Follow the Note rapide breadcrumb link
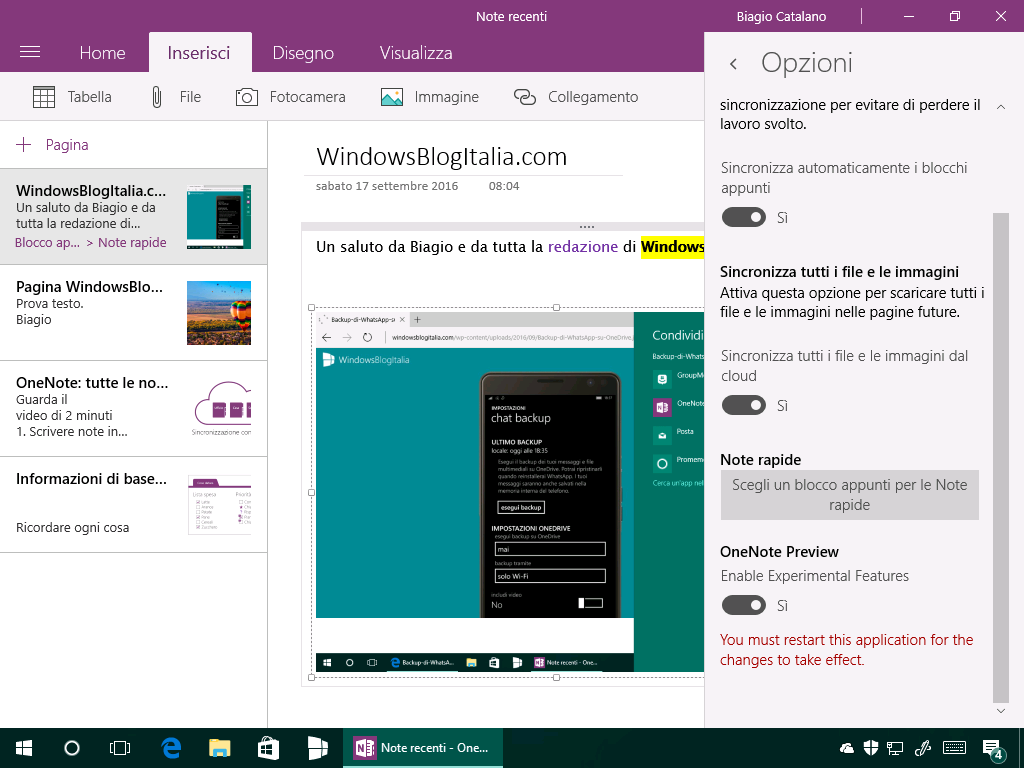Screen dimensions: 1024x768 coord(132,242)
